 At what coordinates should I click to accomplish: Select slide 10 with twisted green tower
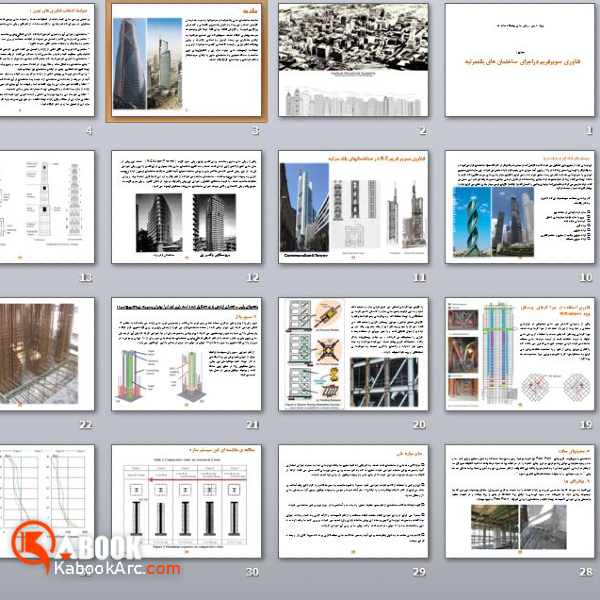click(x=520, y=207)
